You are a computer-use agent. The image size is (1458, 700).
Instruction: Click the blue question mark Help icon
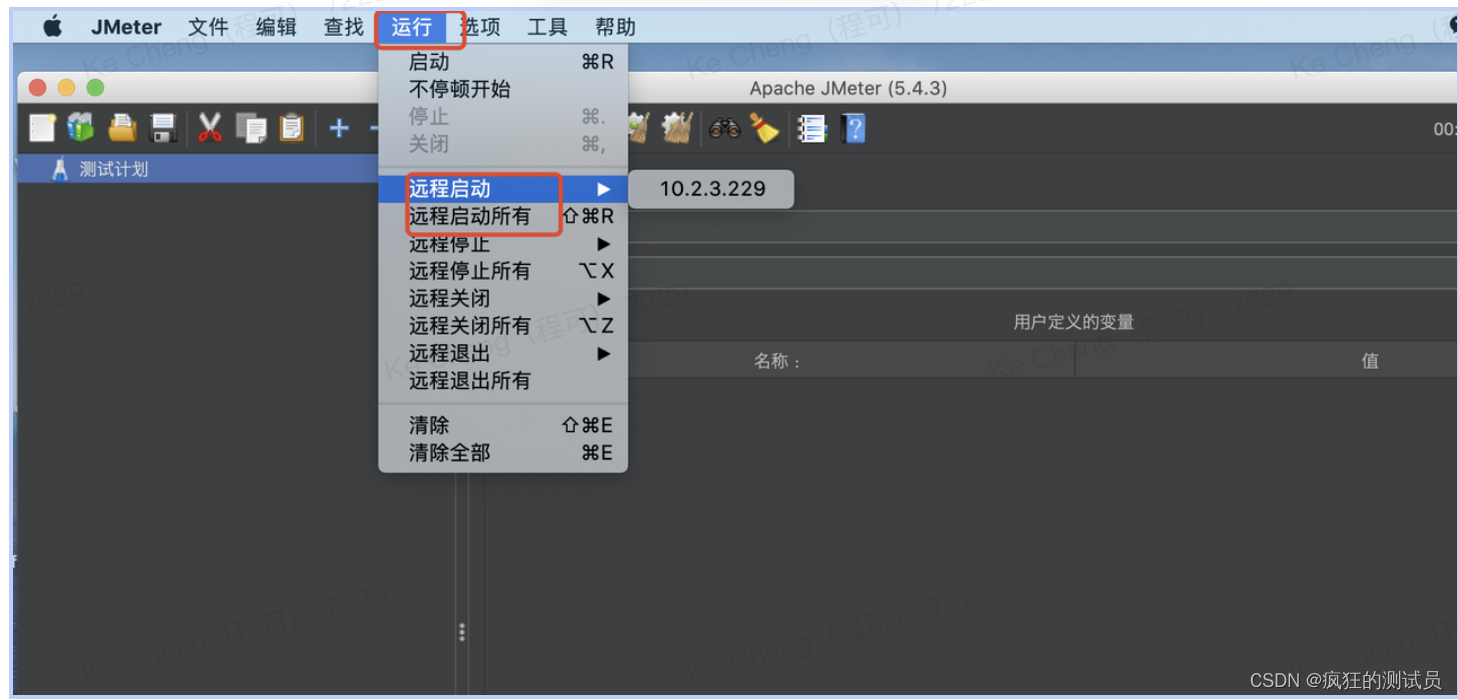853,128
